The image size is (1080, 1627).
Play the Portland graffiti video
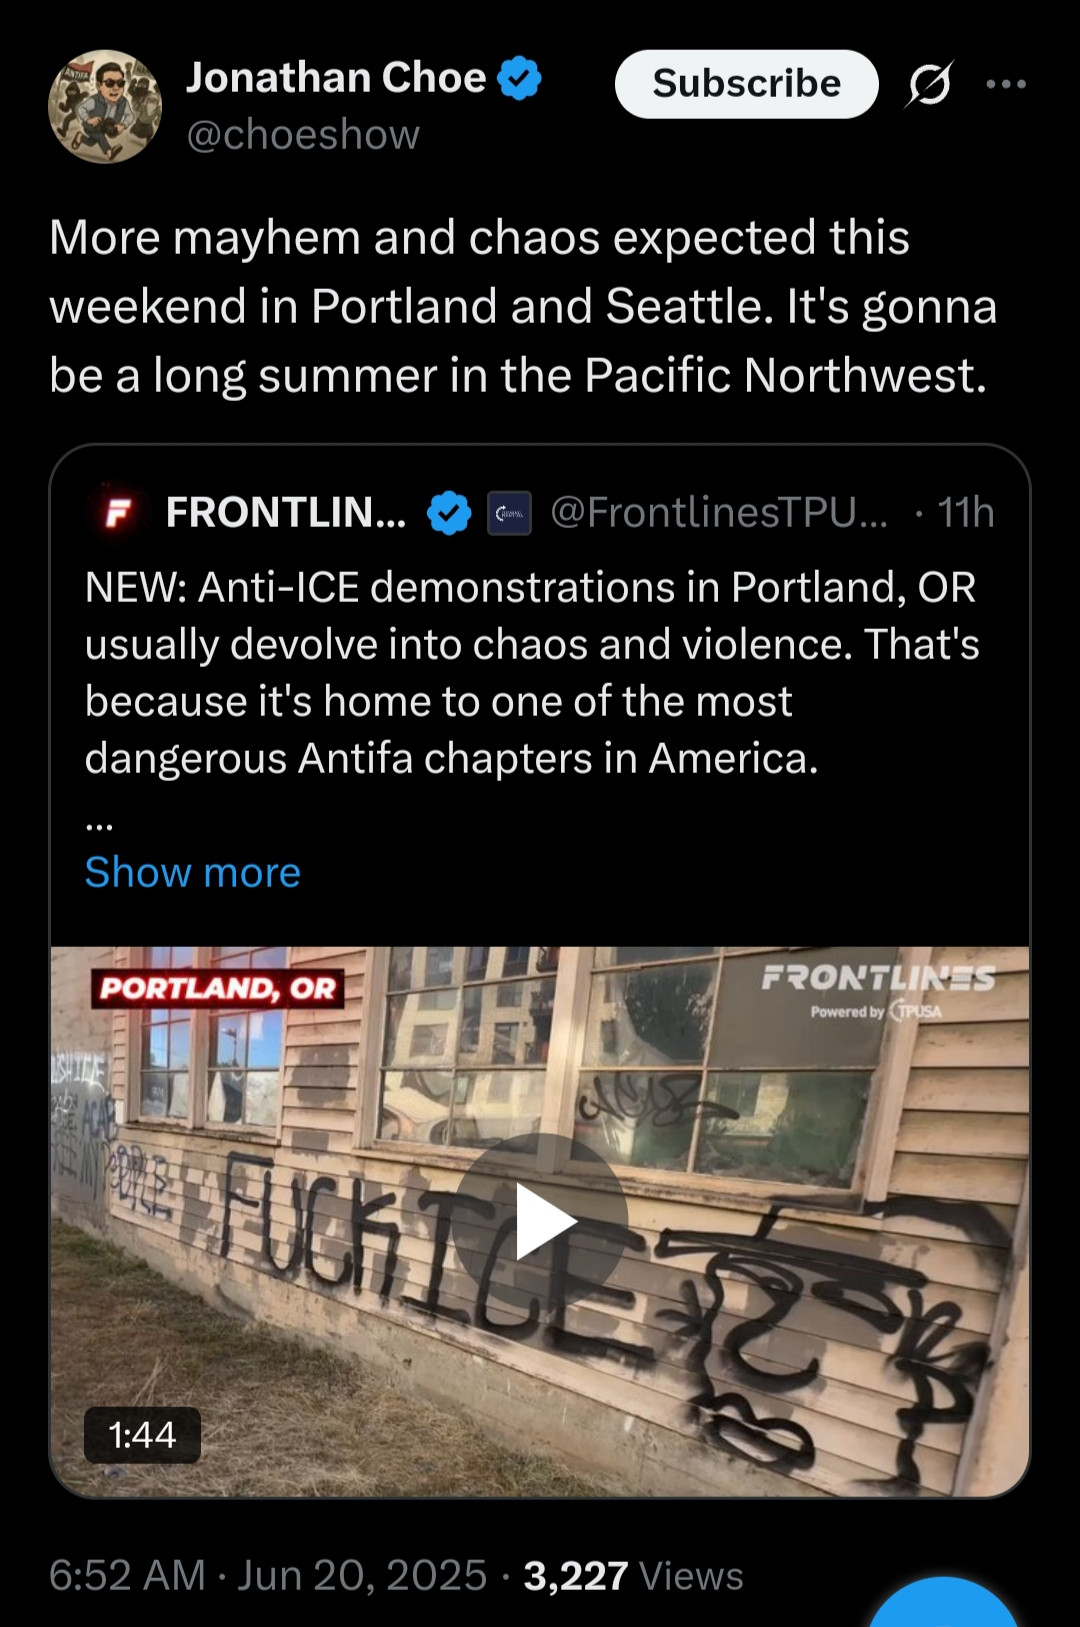tap(541, 1221)
